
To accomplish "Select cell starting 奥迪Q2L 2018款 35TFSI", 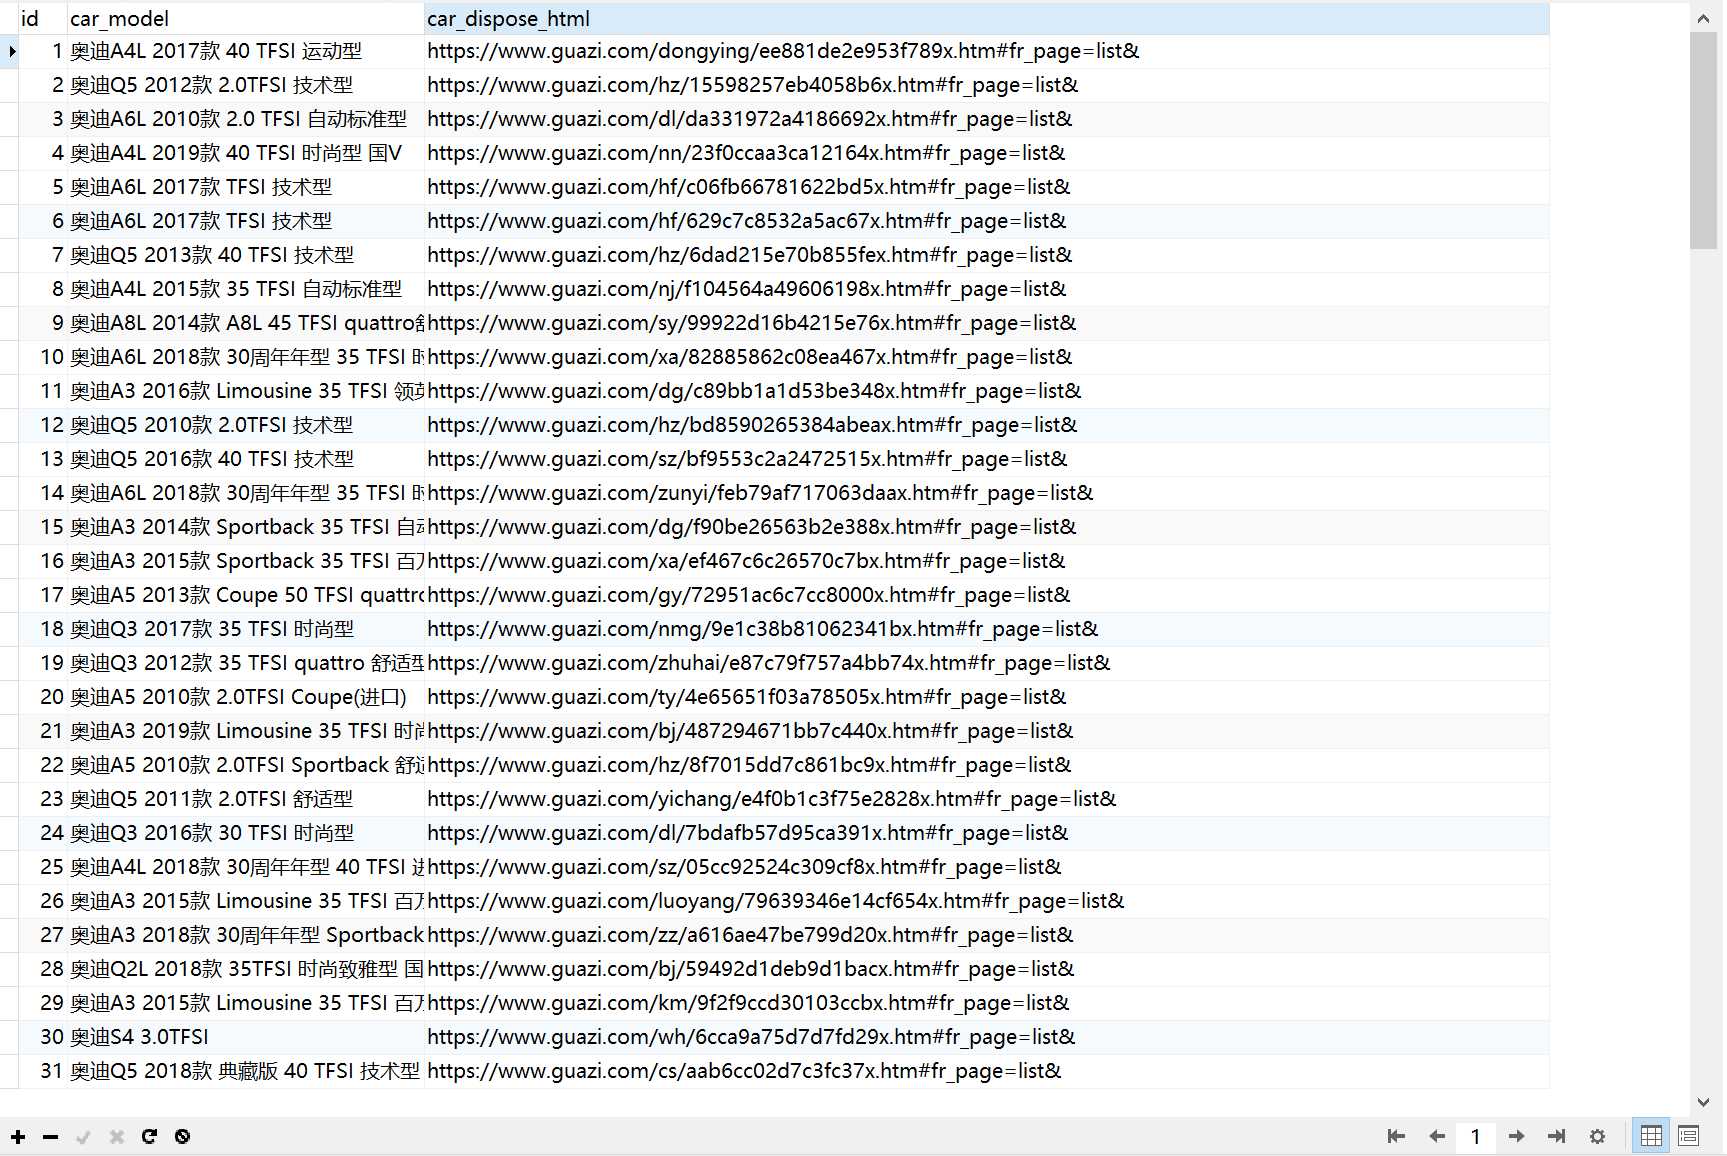I will pos(245,969).
